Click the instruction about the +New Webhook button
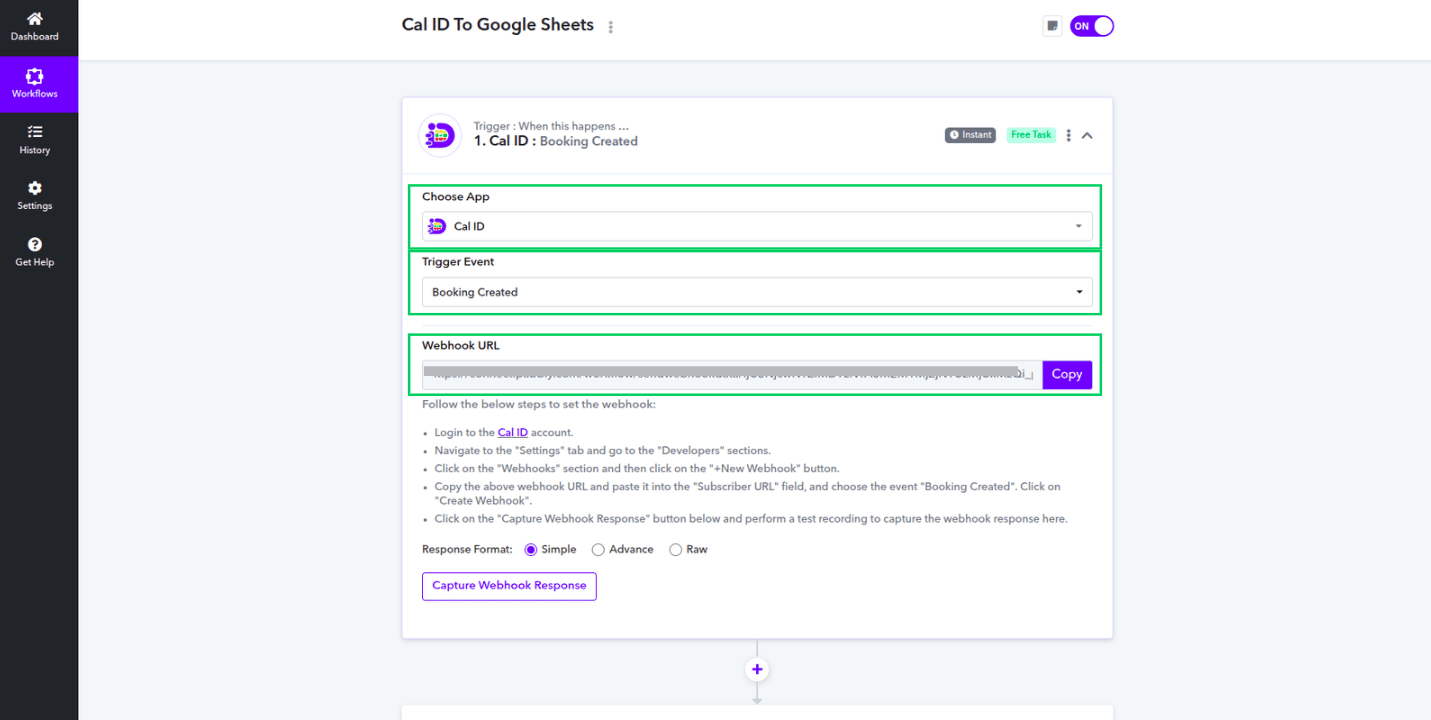 (x=637, y=468)
